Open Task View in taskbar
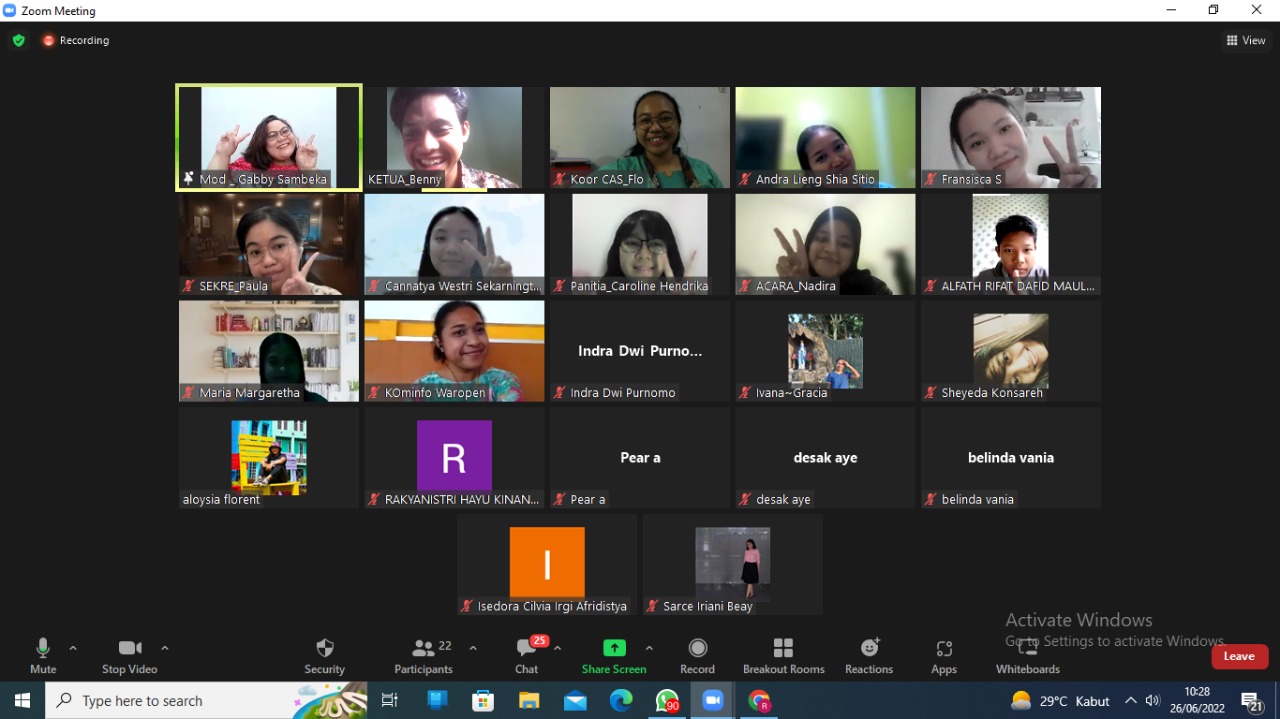1280x719 pixels. click(x=390, y=700)
